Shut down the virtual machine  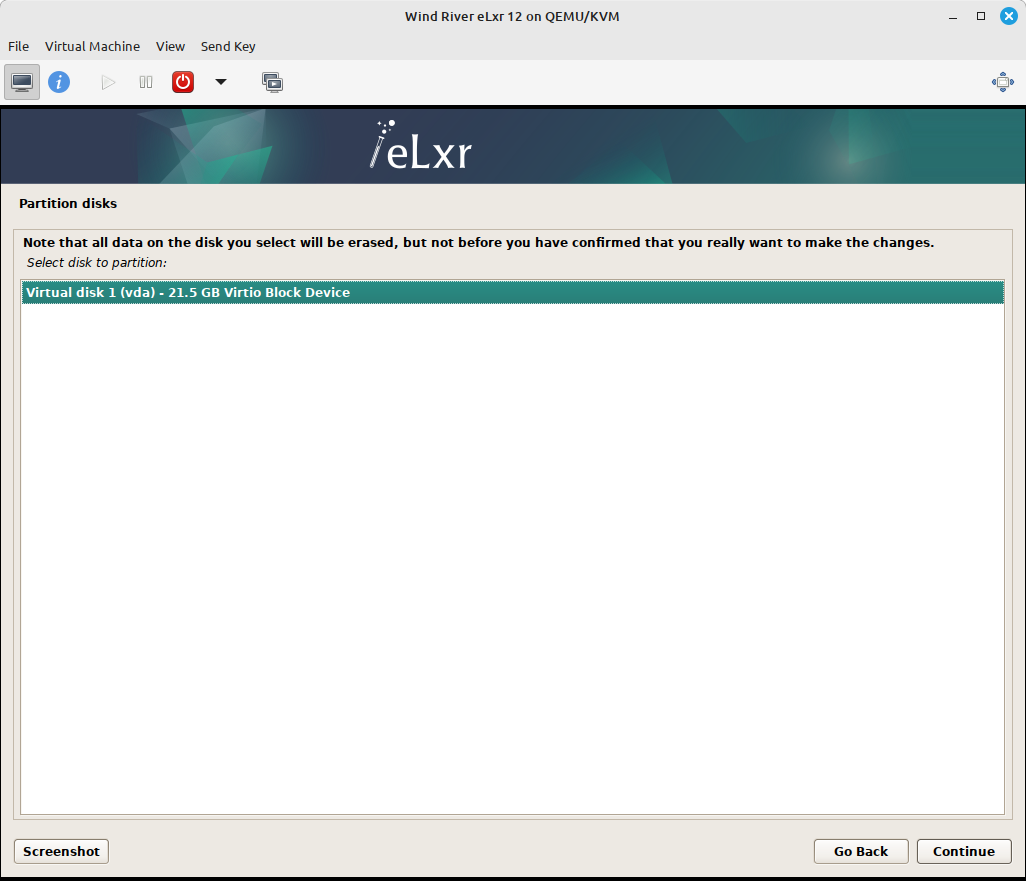(x=183, y=82)
